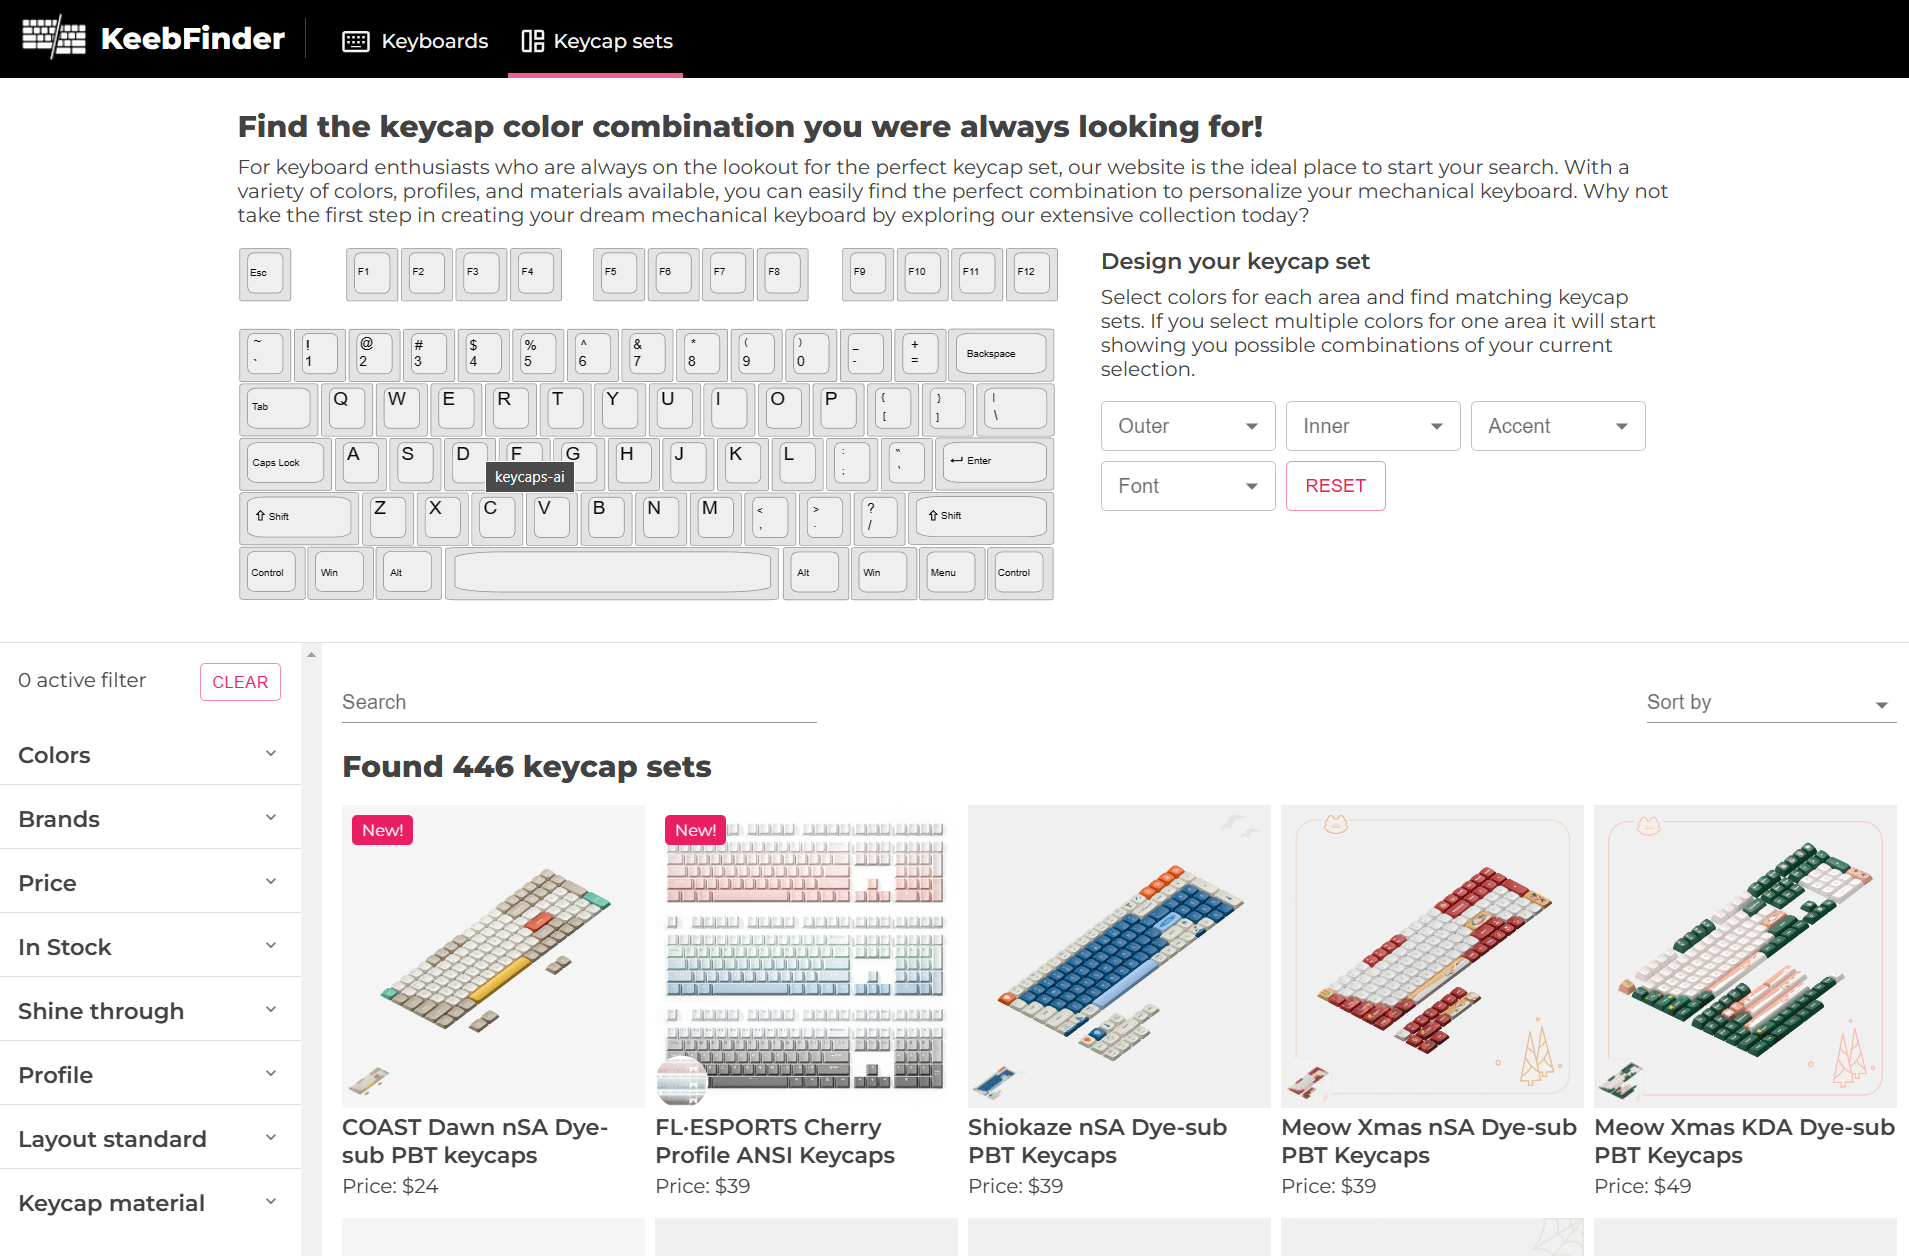This screenshot has height=1256, width=1909.
Task: Click the KeebFinder keyboard logo icon
Action: 54,38
